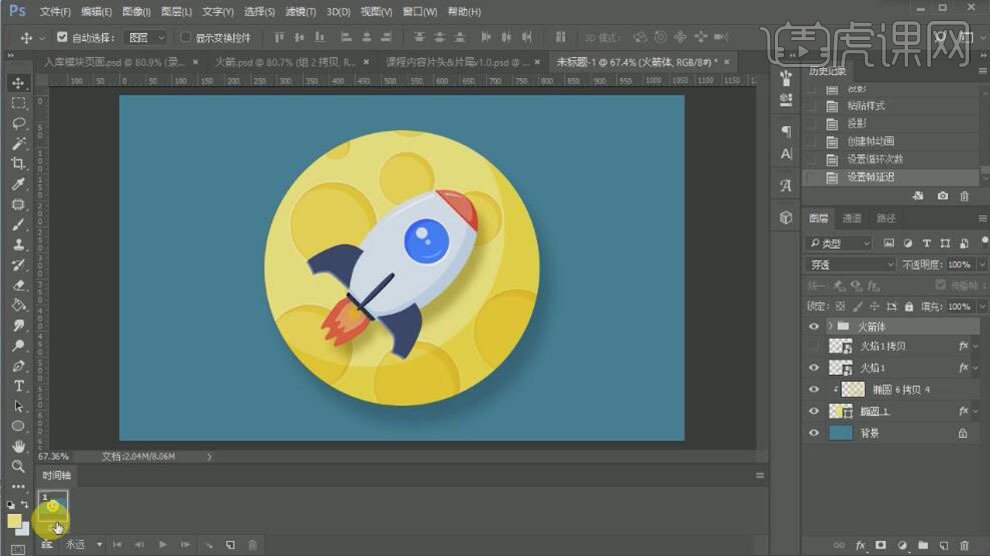Select the Crop tool in toolbar
Viewport: 990px width, 556px height.
click(18, 164)
